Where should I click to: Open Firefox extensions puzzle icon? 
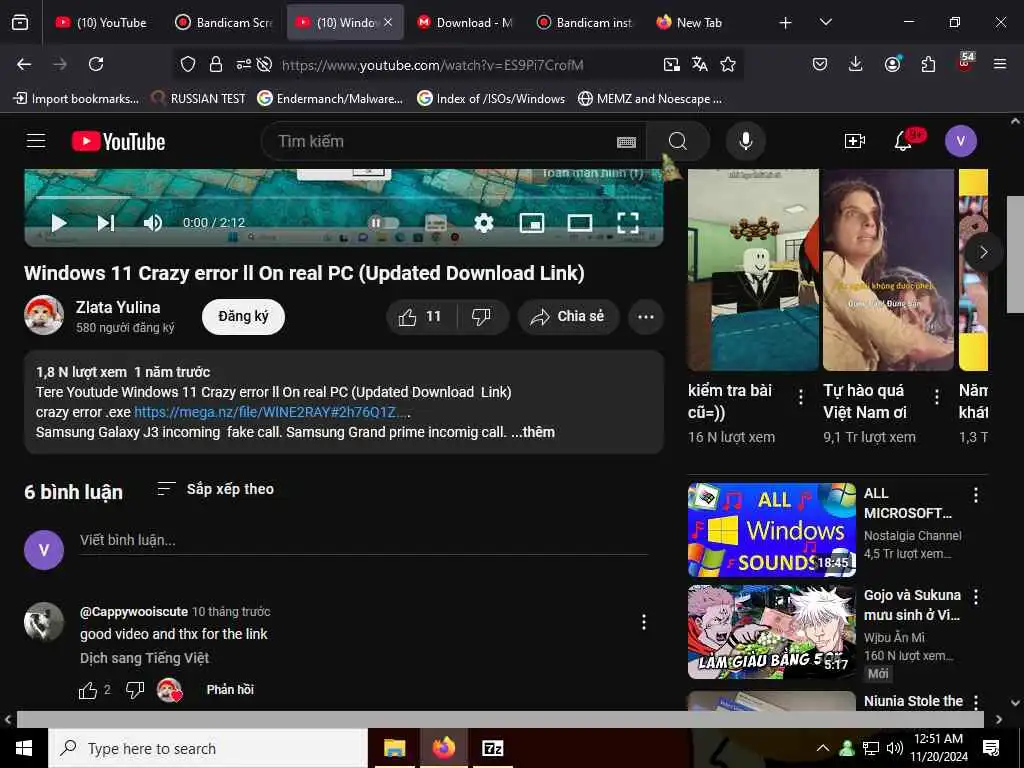tap(928, 64)
